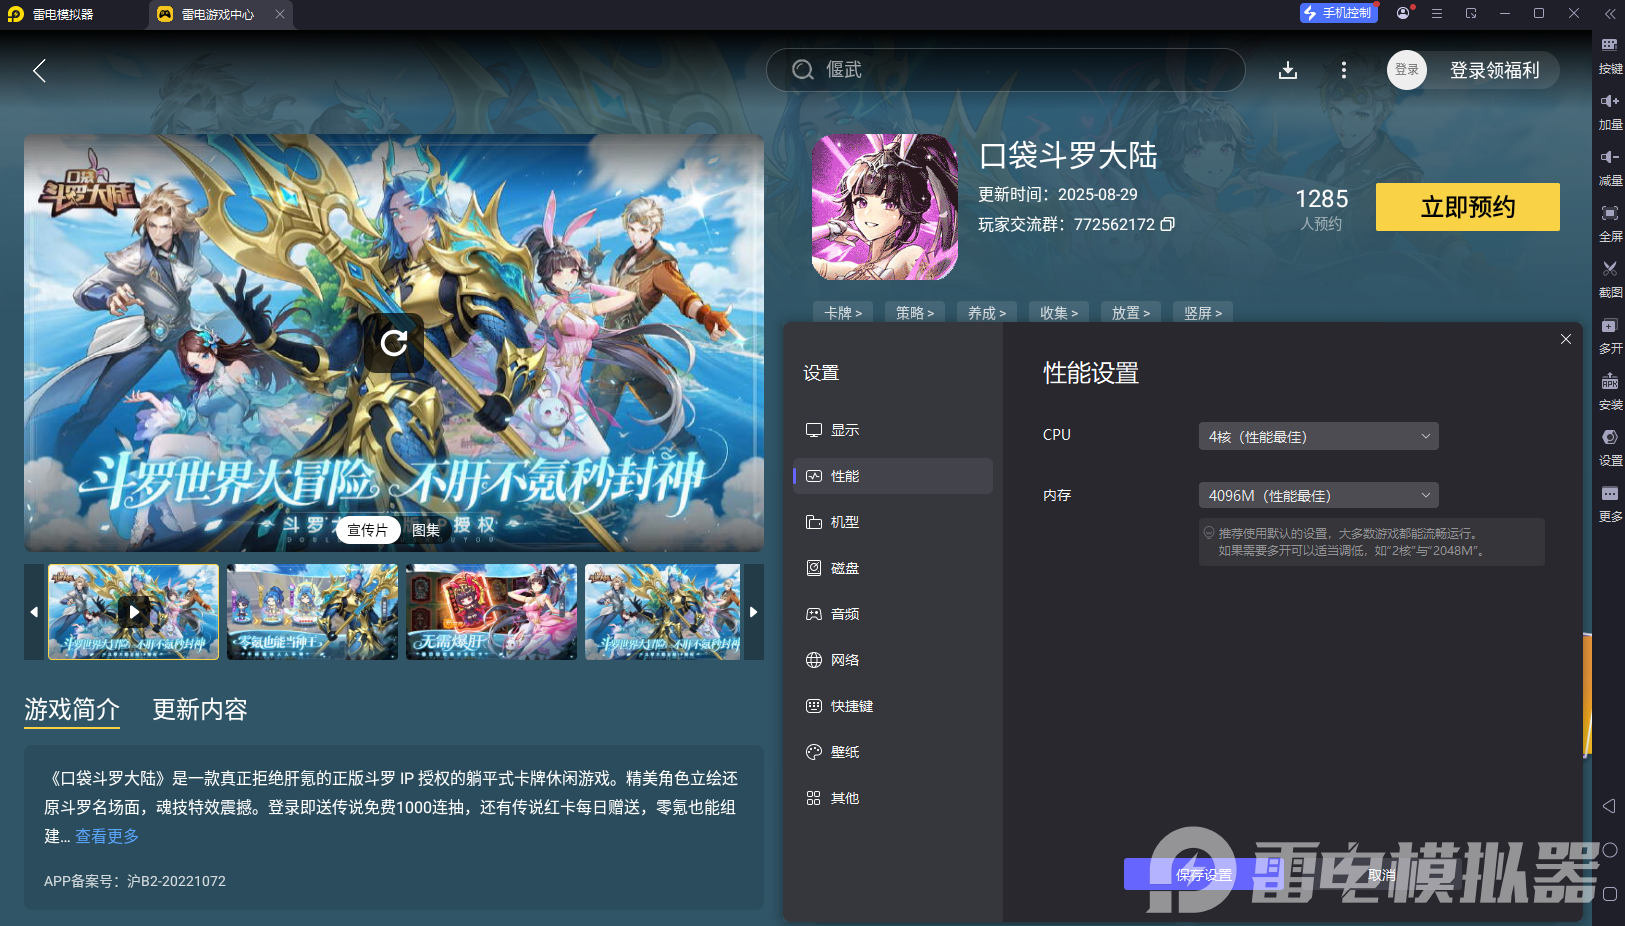Viewport: 1625px width, 926px height.
Task: Open the three-dot more options menu
Action: click(x=1343, y=70)
